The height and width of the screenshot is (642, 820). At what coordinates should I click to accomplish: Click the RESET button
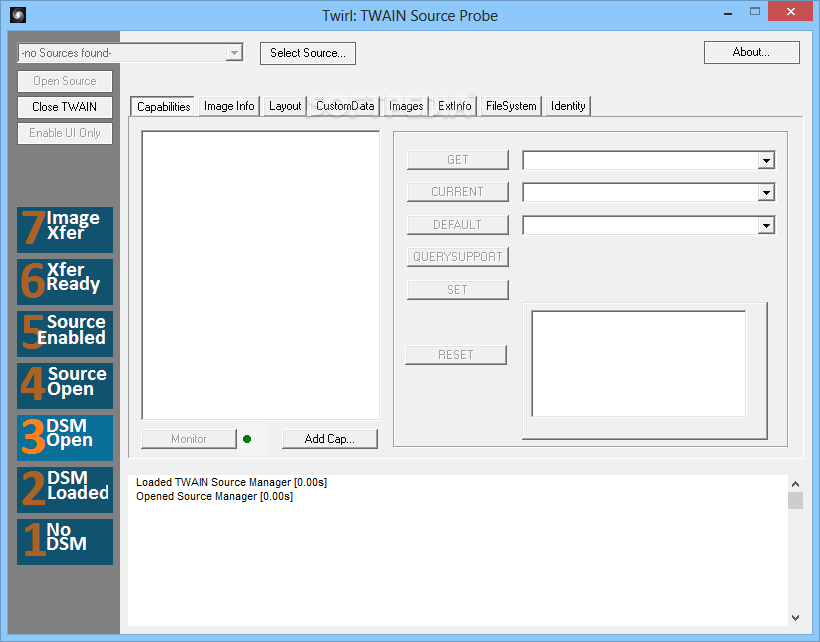point(456,355)
